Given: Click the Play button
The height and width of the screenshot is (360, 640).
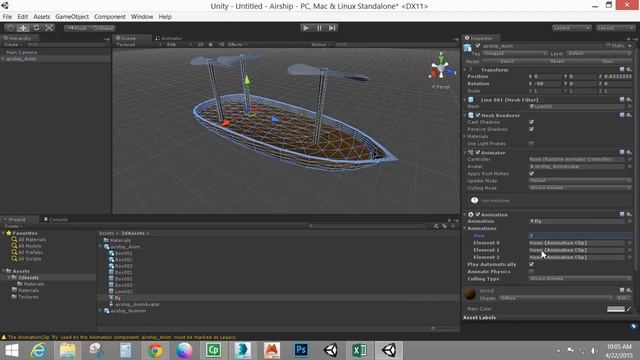Looking at the screenshot, I should pyautogui.click(x=306, y=28).
